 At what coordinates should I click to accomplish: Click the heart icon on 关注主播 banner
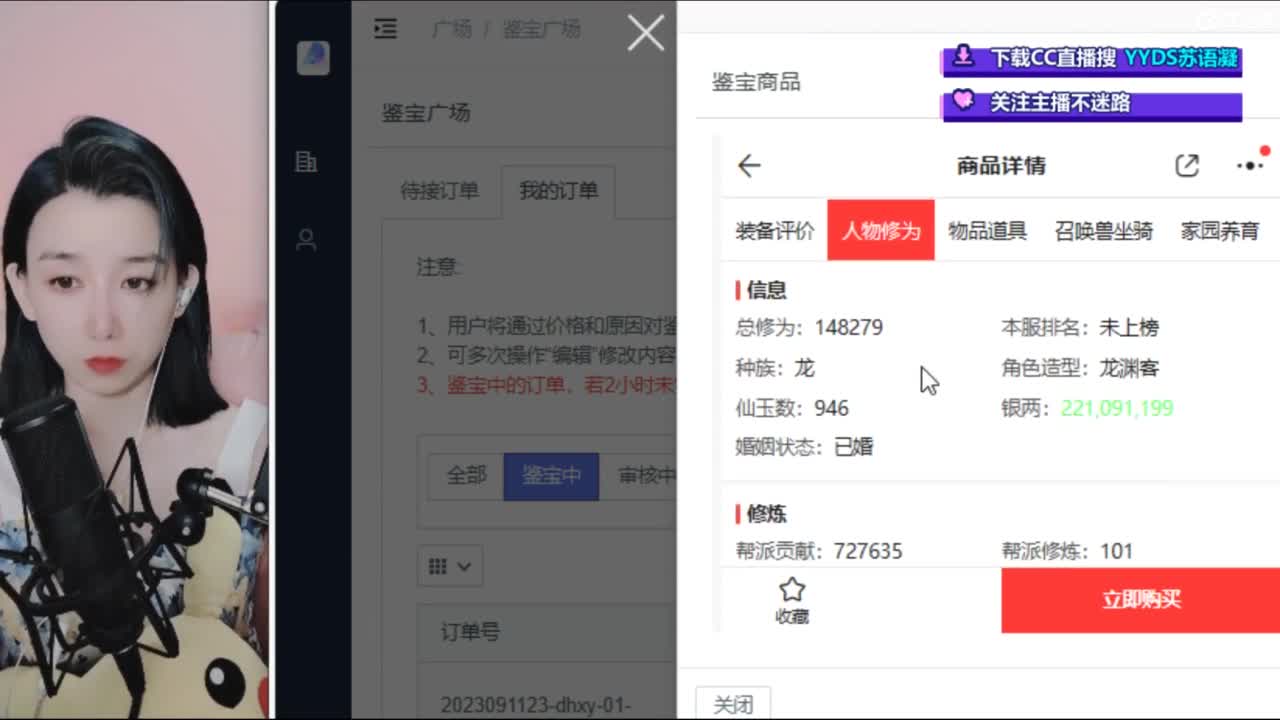pyautogui.click(x=963, y=105)
